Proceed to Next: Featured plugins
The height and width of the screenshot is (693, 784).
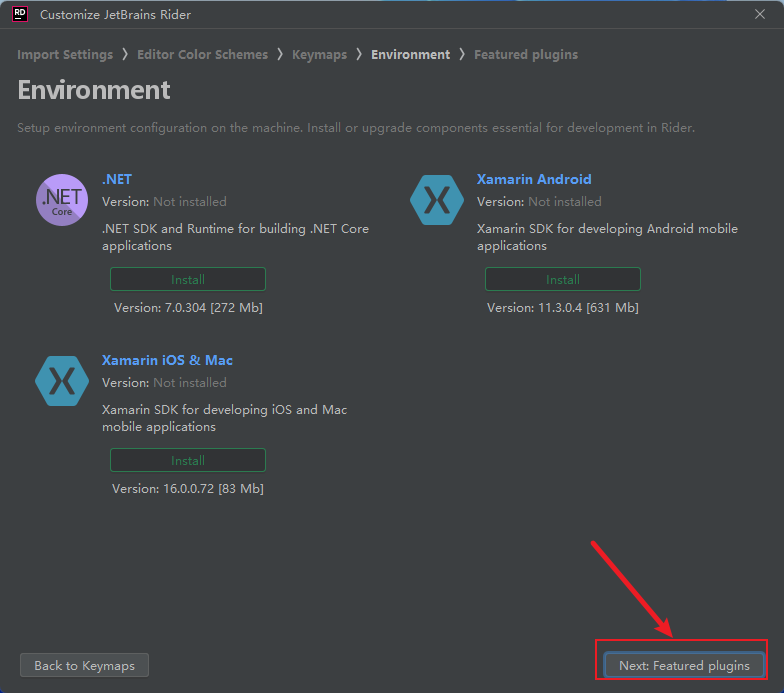click(x=684, y=665)
